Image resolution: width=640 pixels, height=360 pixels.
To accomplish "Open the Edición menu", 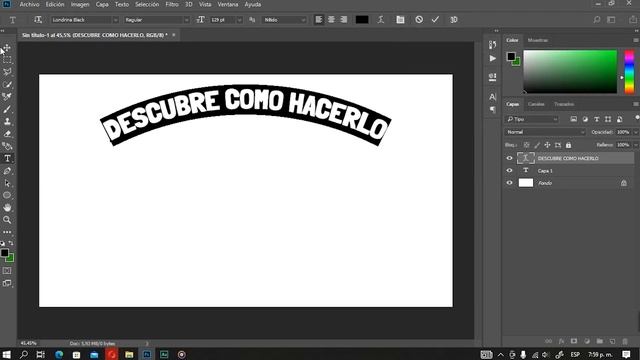I will (x=55, y=4).
